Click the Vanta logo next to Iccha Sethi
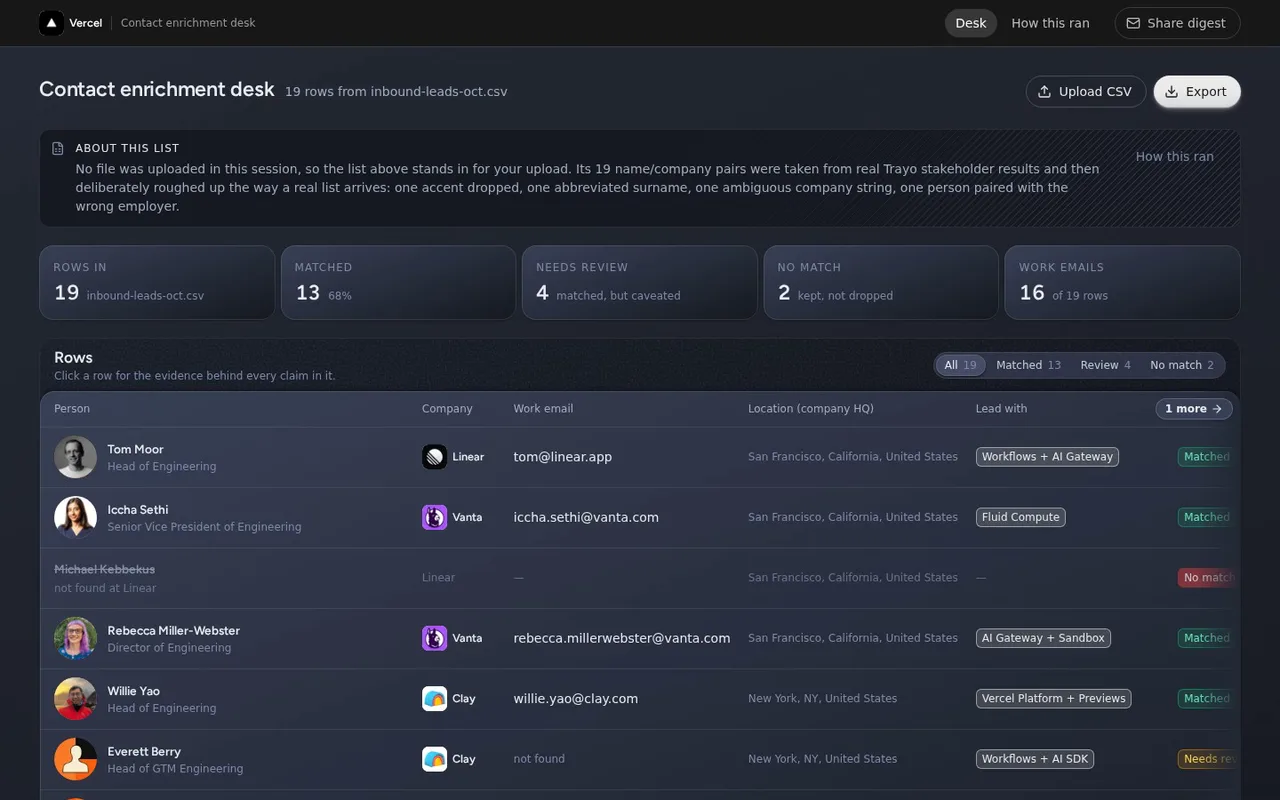 (x=434, y=517)
